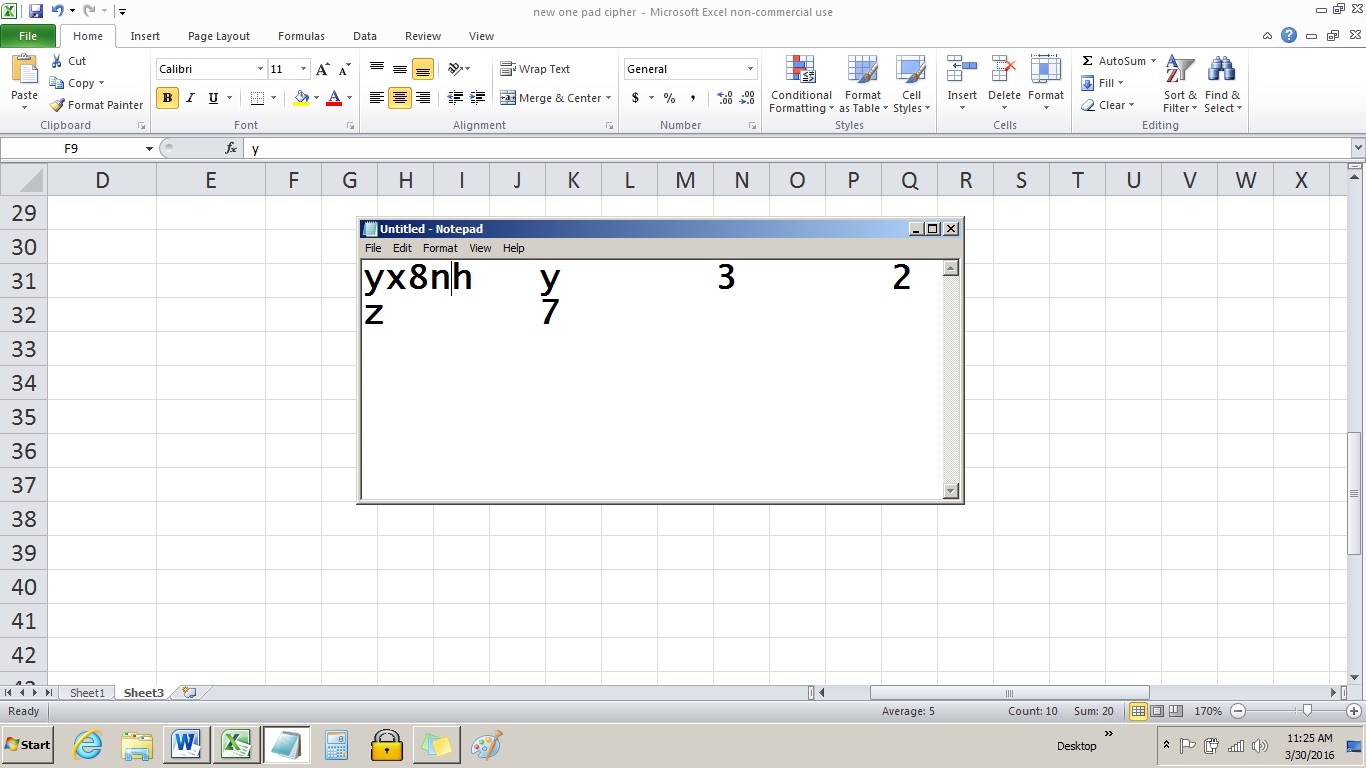Toggle Underline formatting
This screenshot has height=768, width=1366.
pyautogui.click(x=213, y=98)
